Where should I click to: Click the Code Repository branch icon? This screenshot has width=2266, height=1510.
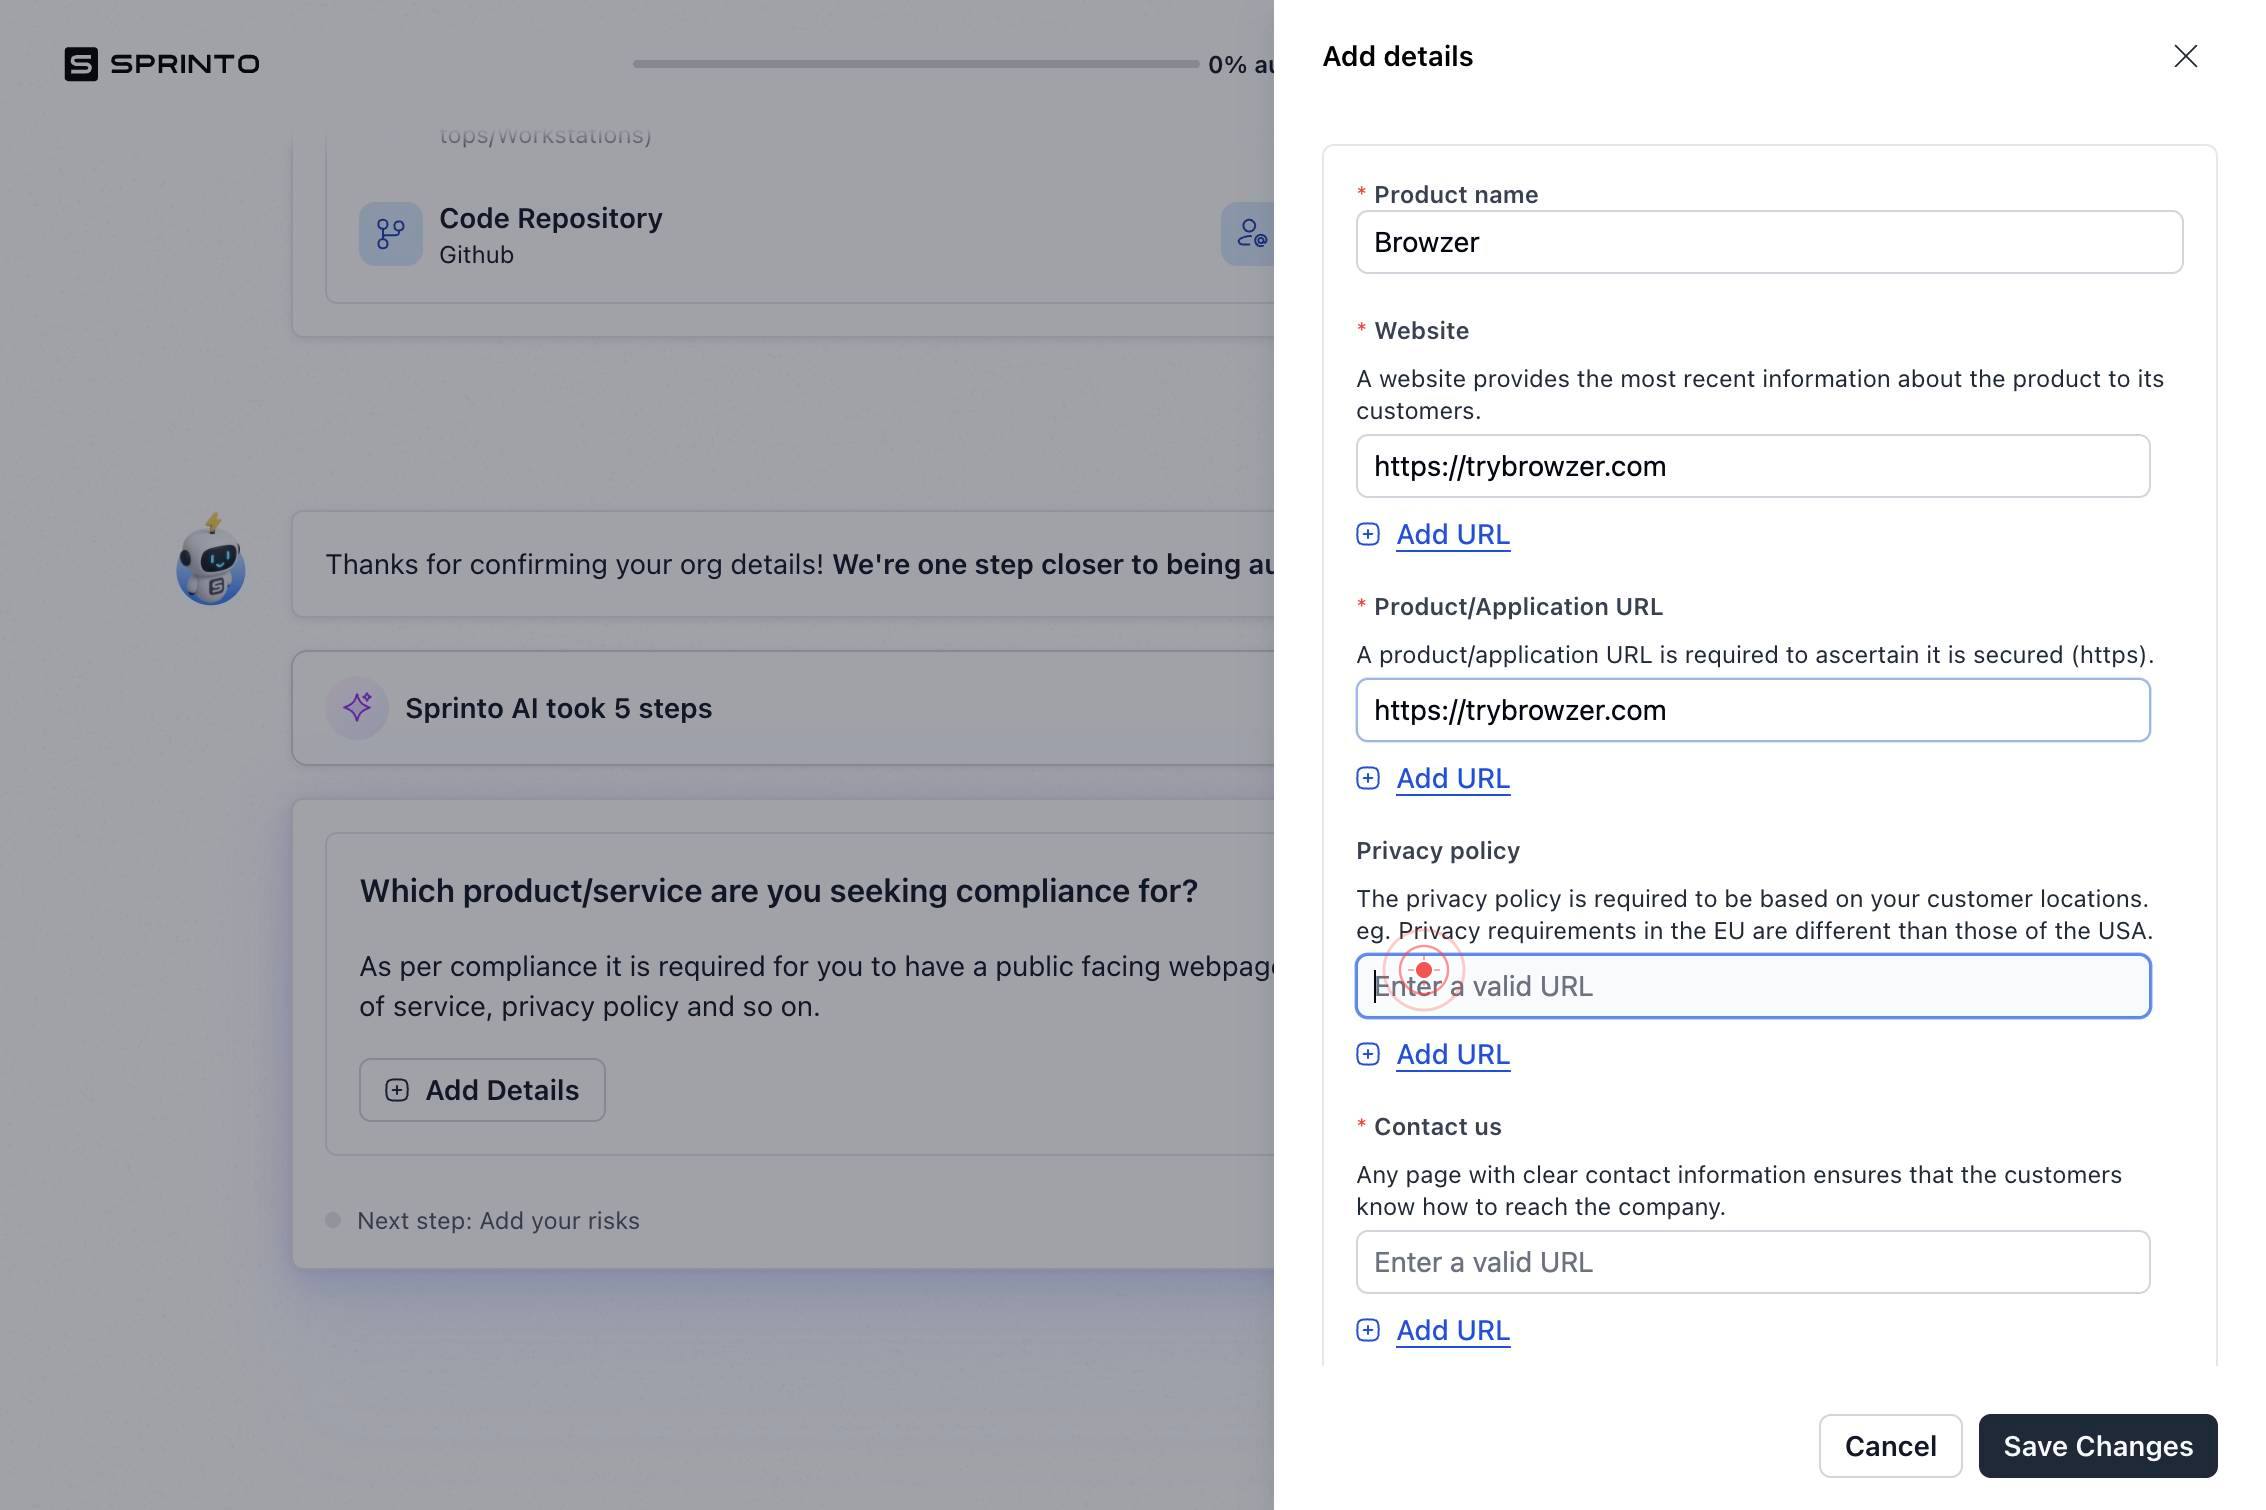391,234
